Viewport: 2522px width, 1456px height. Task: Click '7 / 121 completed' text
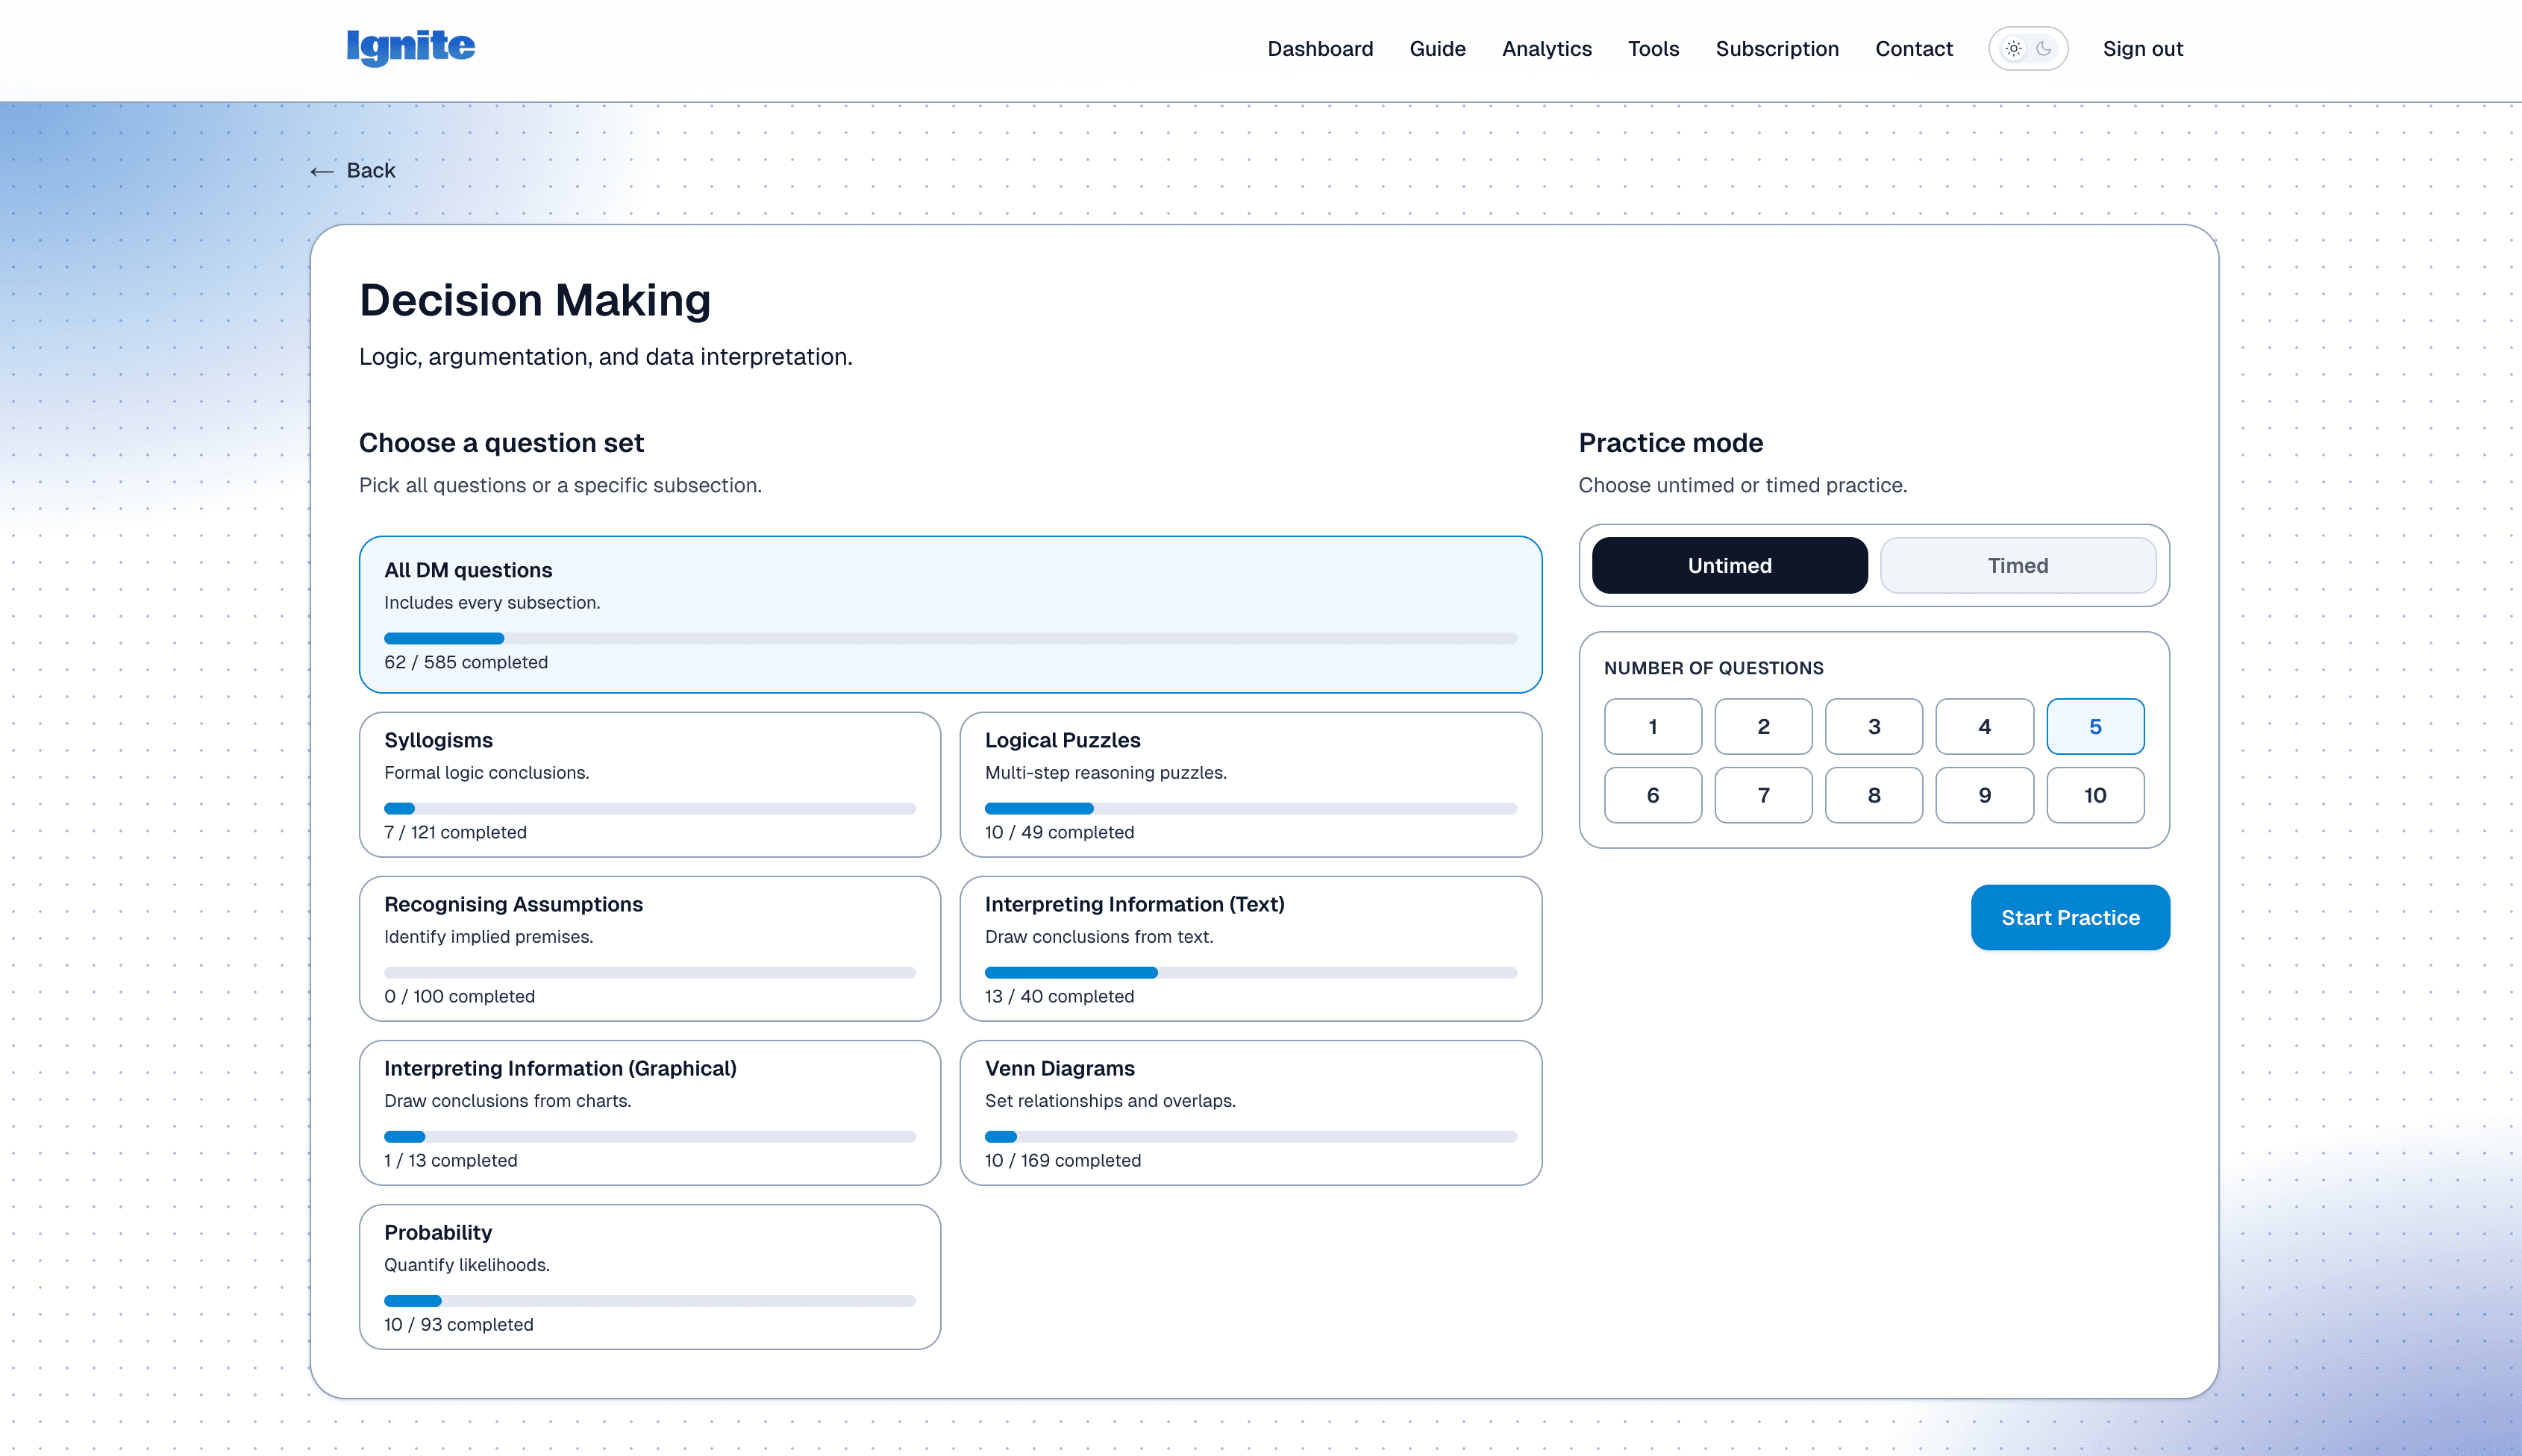(x=455, y=833)
